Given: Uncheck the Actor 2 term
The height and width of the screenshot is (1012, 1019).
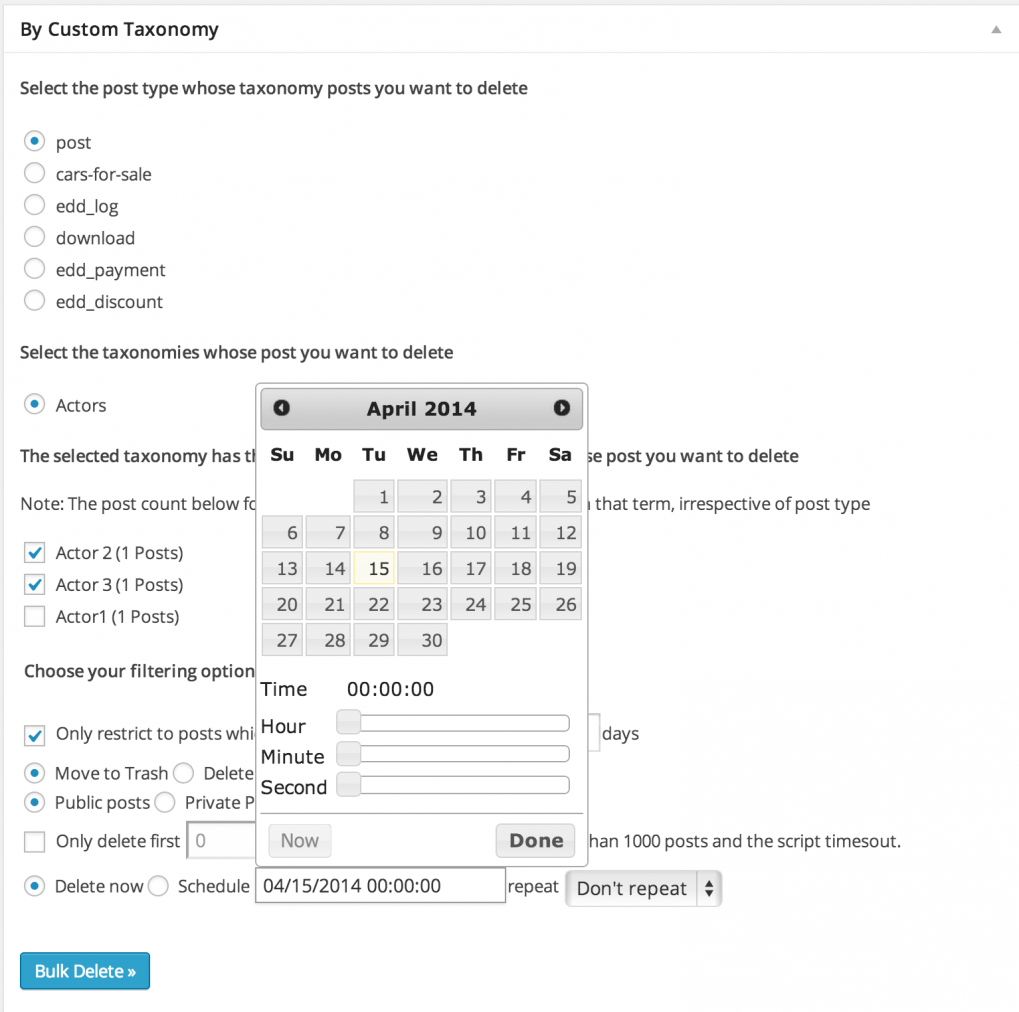Looking at the screenshot, I should click(x=34, y=552).
